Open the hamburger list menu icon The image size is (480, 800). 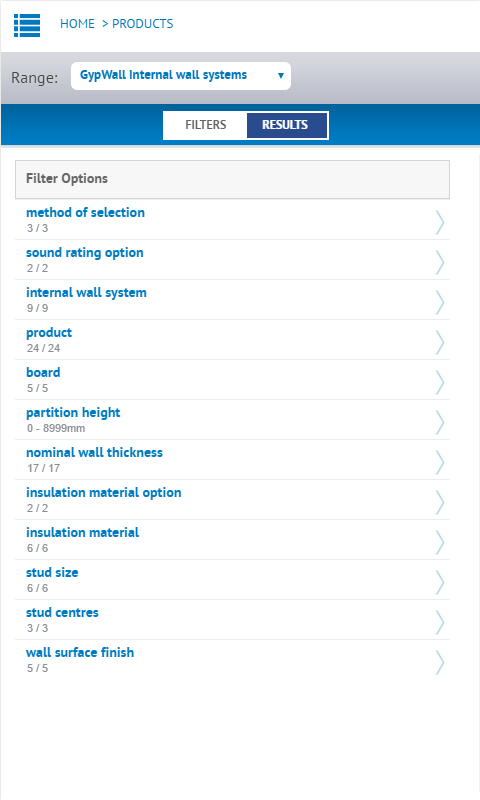27,25
